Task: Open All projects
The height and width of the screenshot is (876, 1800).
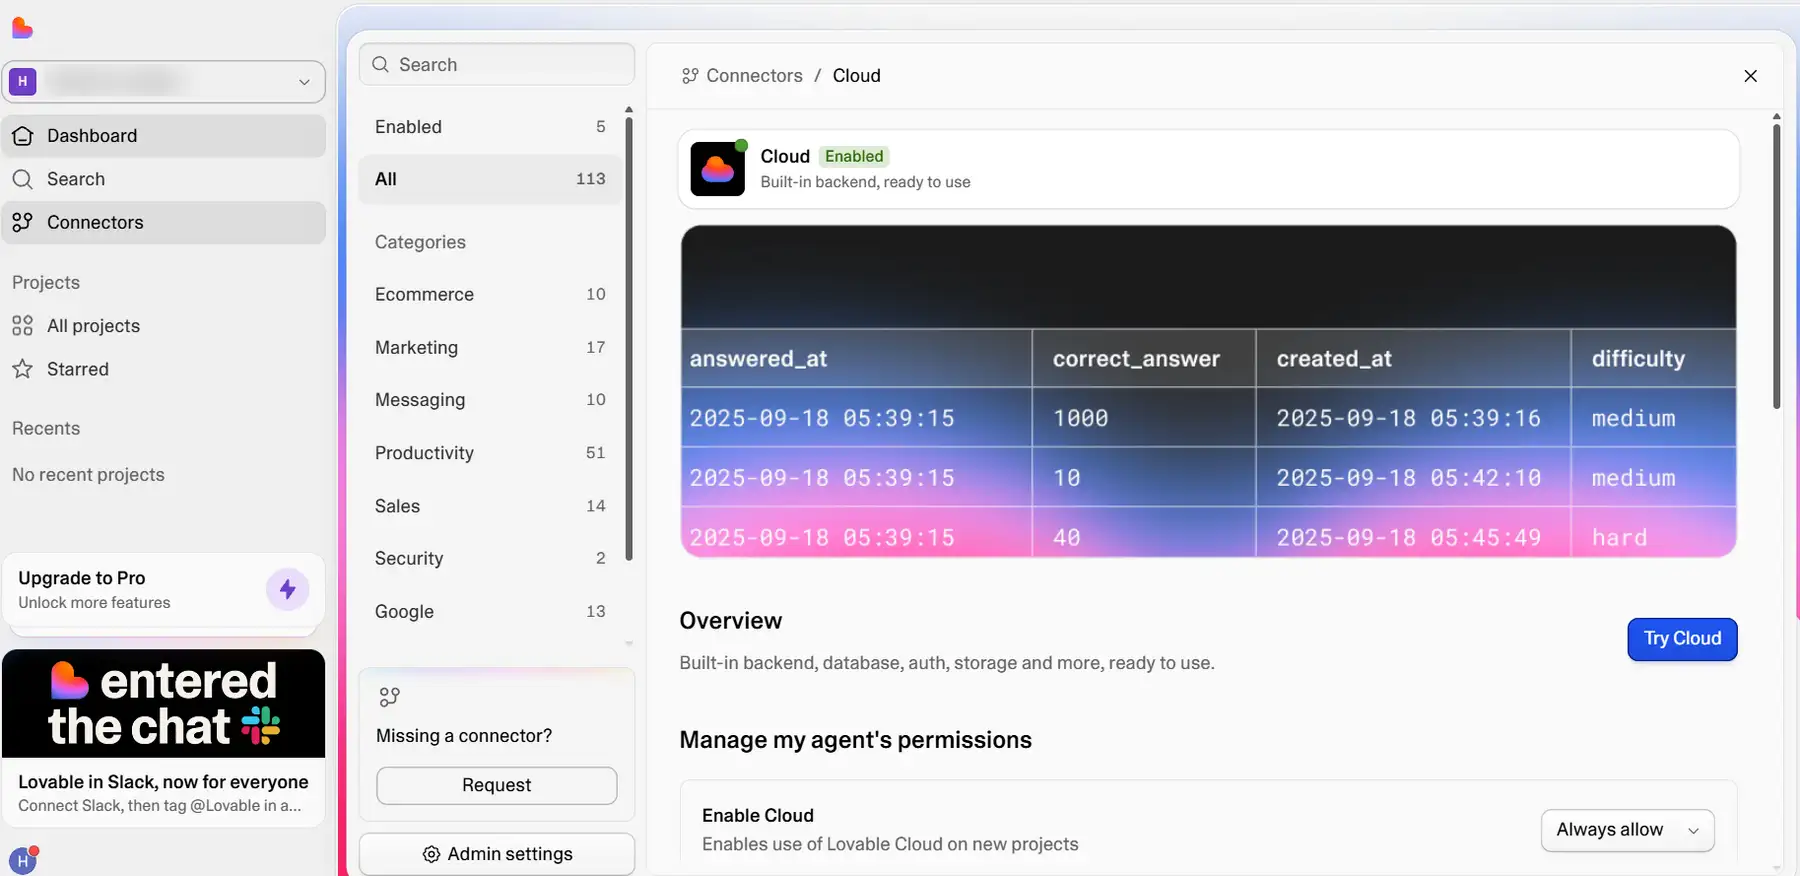Action: 164,326
